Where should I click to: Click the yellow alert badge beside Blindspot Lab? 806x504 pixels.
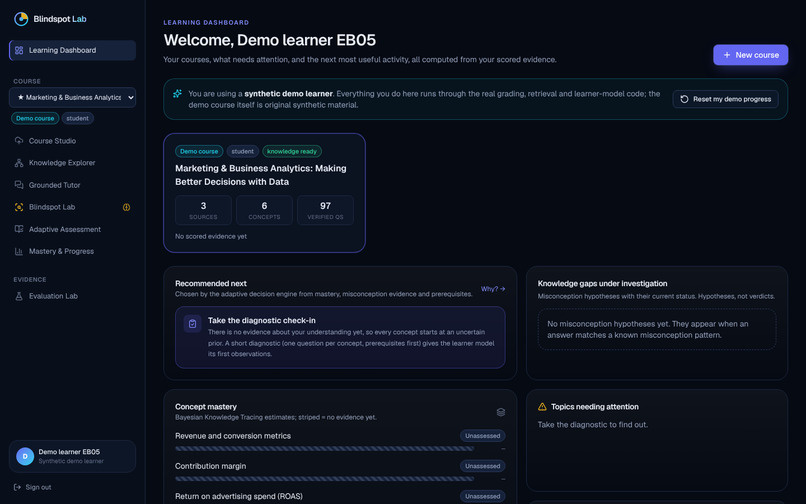[126, 207]
